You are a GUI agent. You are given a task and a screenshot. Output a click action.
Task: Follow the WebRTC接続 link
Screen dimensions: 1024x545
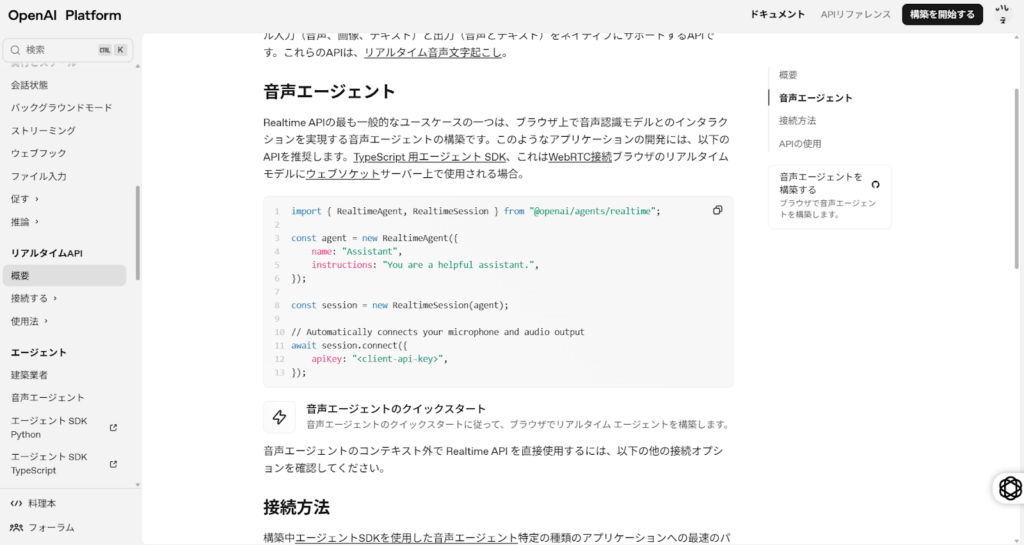coord(580,157)
